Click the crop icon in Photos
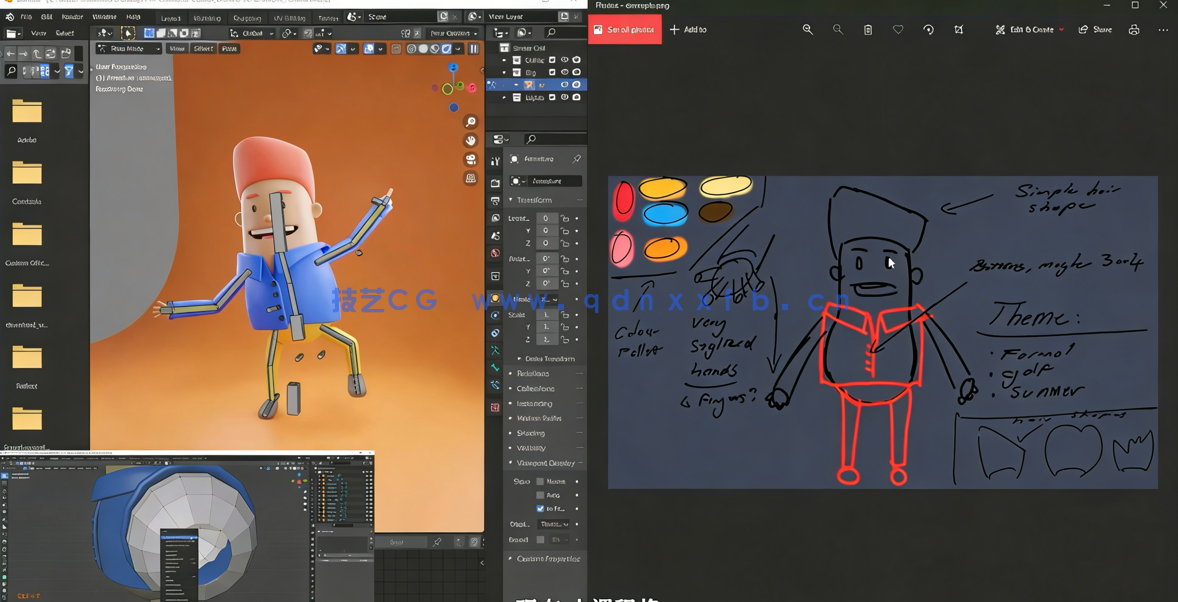Image resolution: width=1178 pixels, height=602 pixels. click(958, 30)
